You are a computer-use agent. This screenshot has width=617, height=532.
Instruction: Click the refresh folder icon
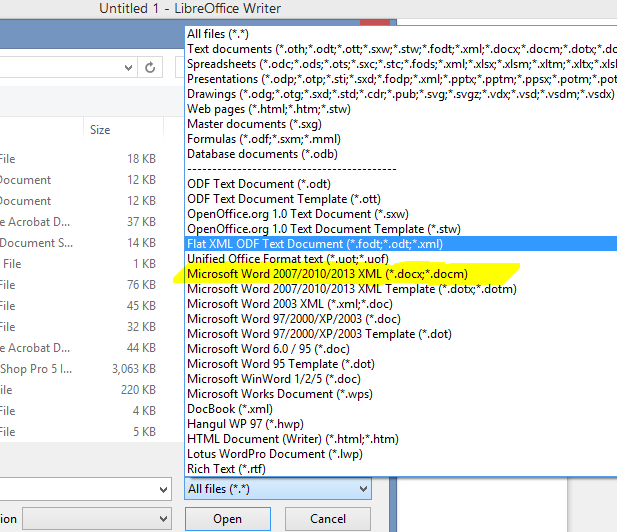[150, 68]
